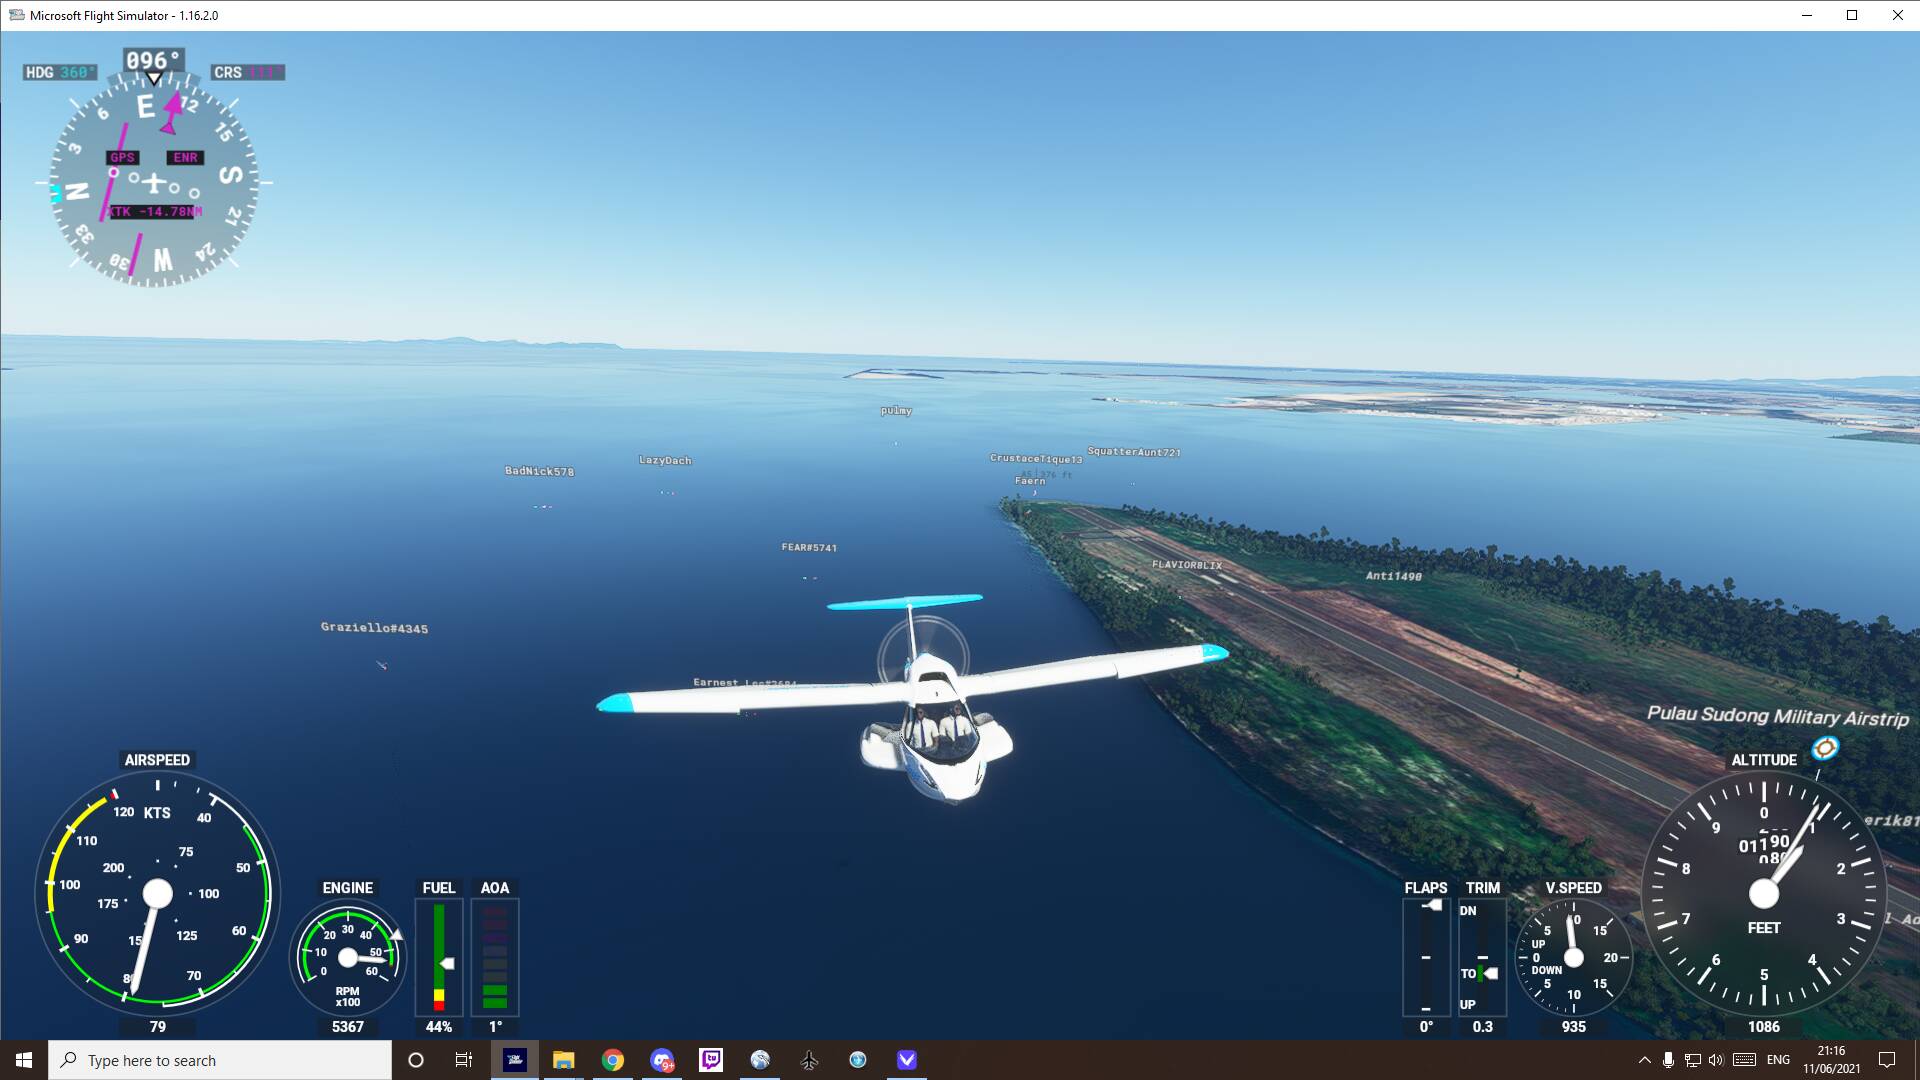1920x1080 pixels.
Task: Click the CRS course indicator box
Action: pos(247,72)
